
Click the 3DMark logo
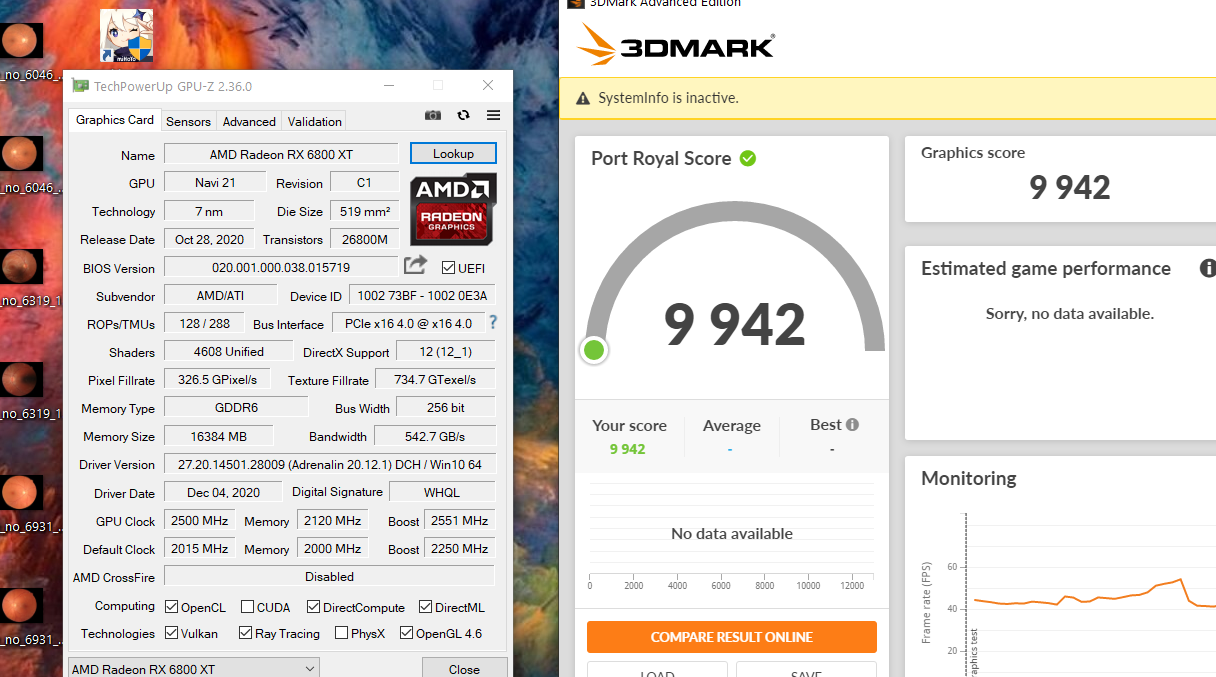coord(676,45)
